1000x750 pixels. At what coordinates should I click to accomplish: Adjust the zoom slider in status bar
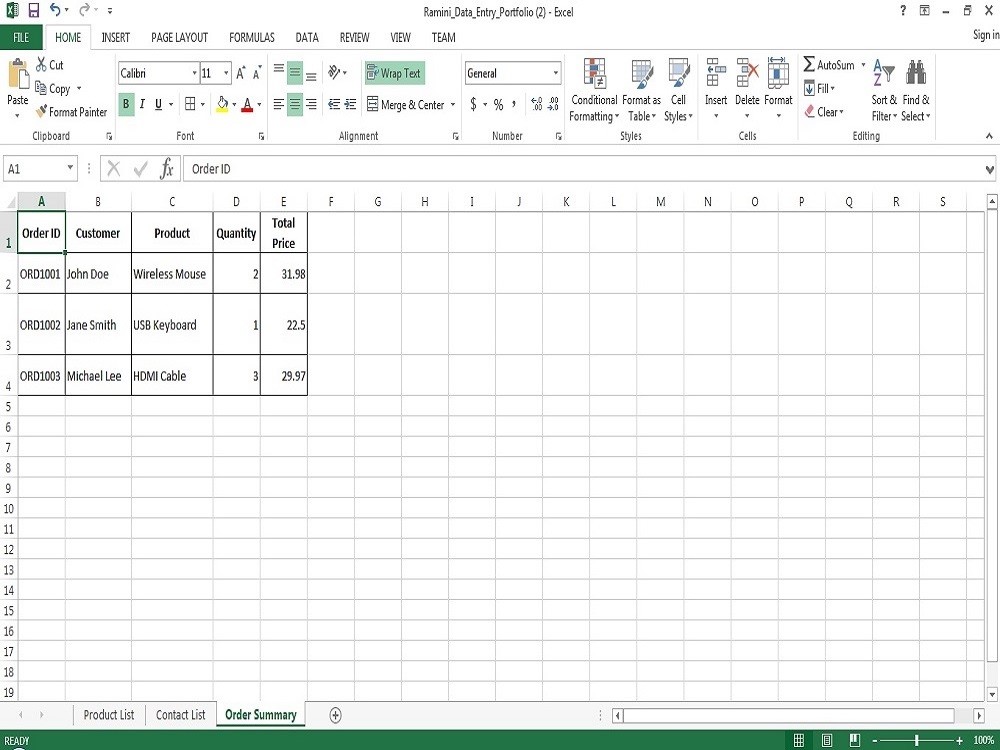pos(916,740)
